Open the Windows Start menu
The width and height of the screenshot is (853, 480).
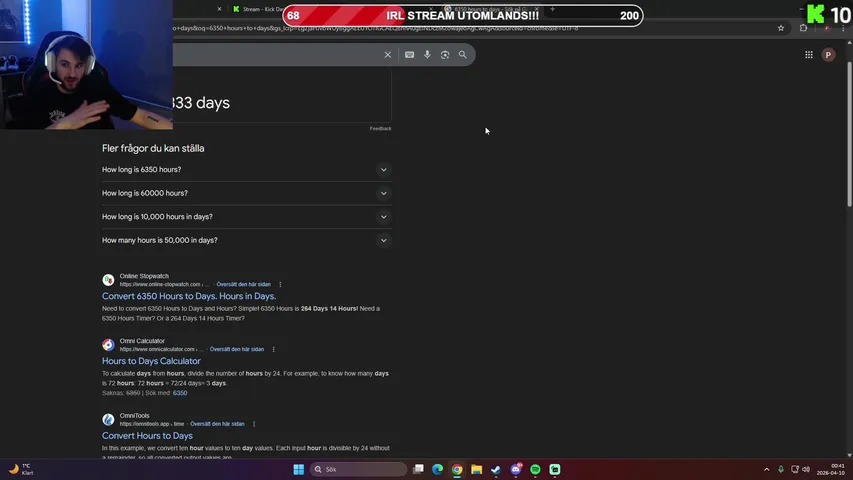pos(299,469)
